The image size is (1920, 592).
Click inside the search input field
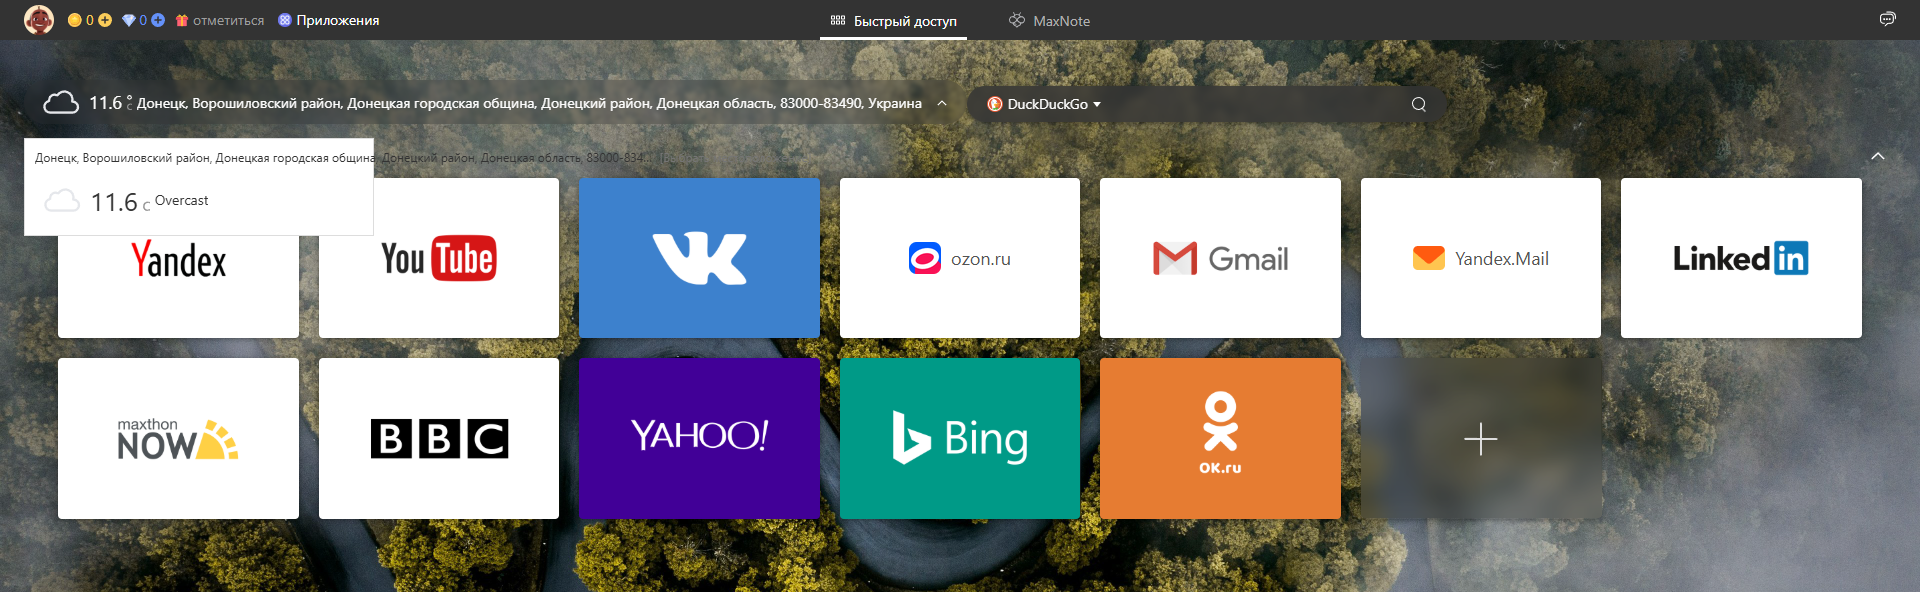click(x=1250, y=104)
